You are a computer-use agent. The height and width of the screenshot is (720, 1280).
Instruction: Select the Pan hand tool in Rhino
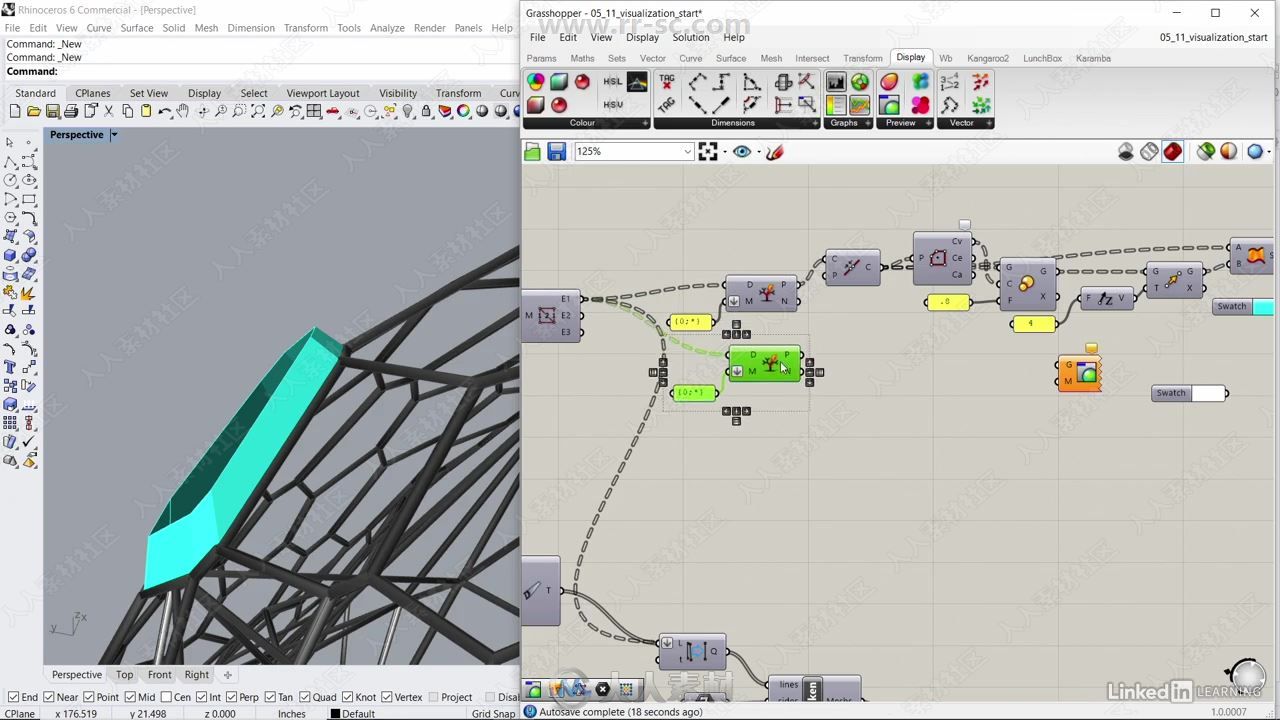183,111
